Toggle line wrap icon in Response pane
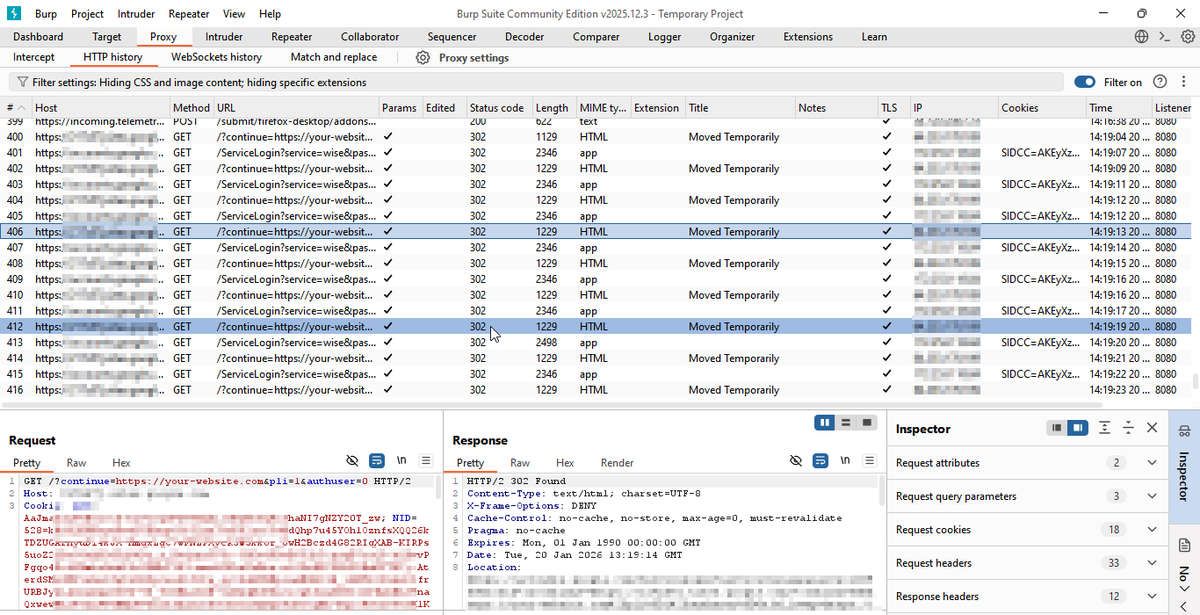Screen dimensions: 1200x615 click(821, 462)
